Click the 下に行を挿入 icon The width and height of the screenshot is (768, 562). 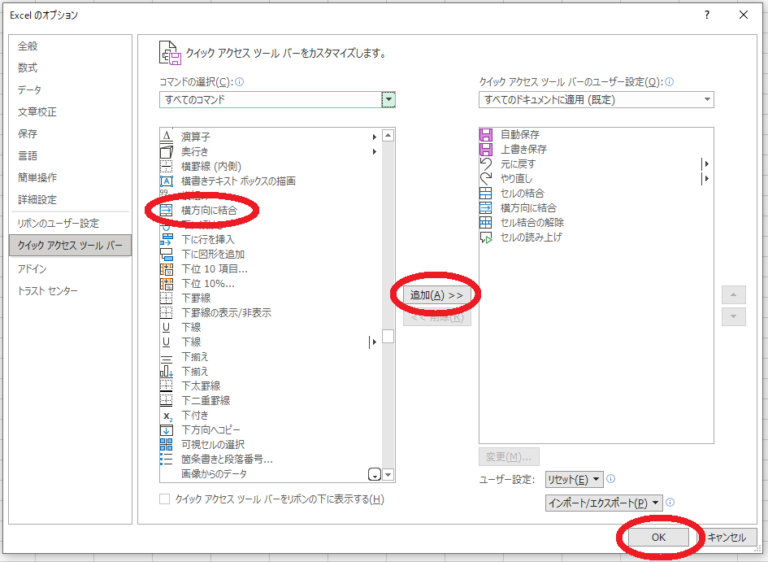click(x=167, y=239)
